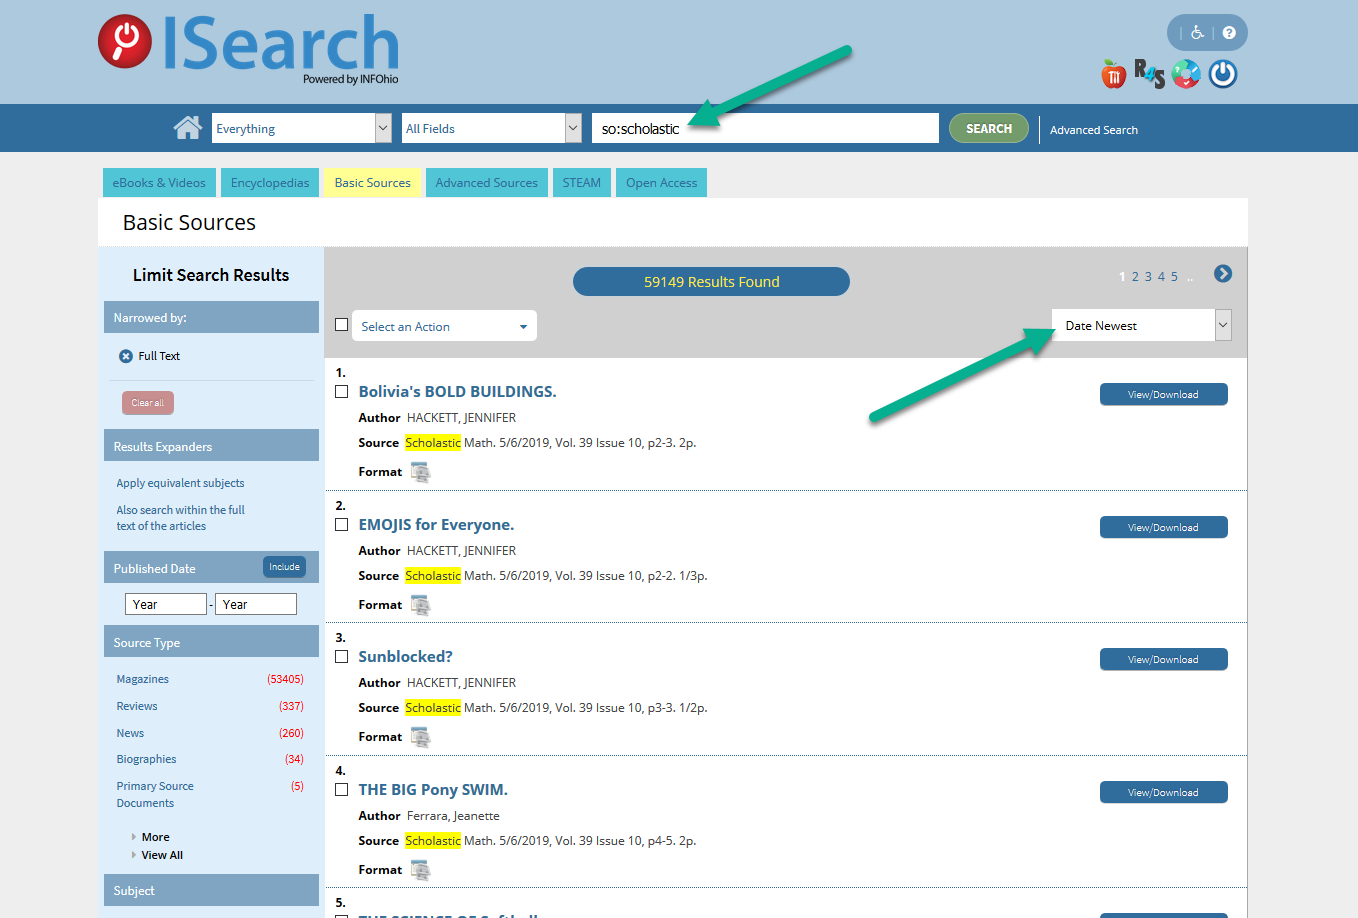Click the 59149 Results Found banner

[x=711, y=282]
